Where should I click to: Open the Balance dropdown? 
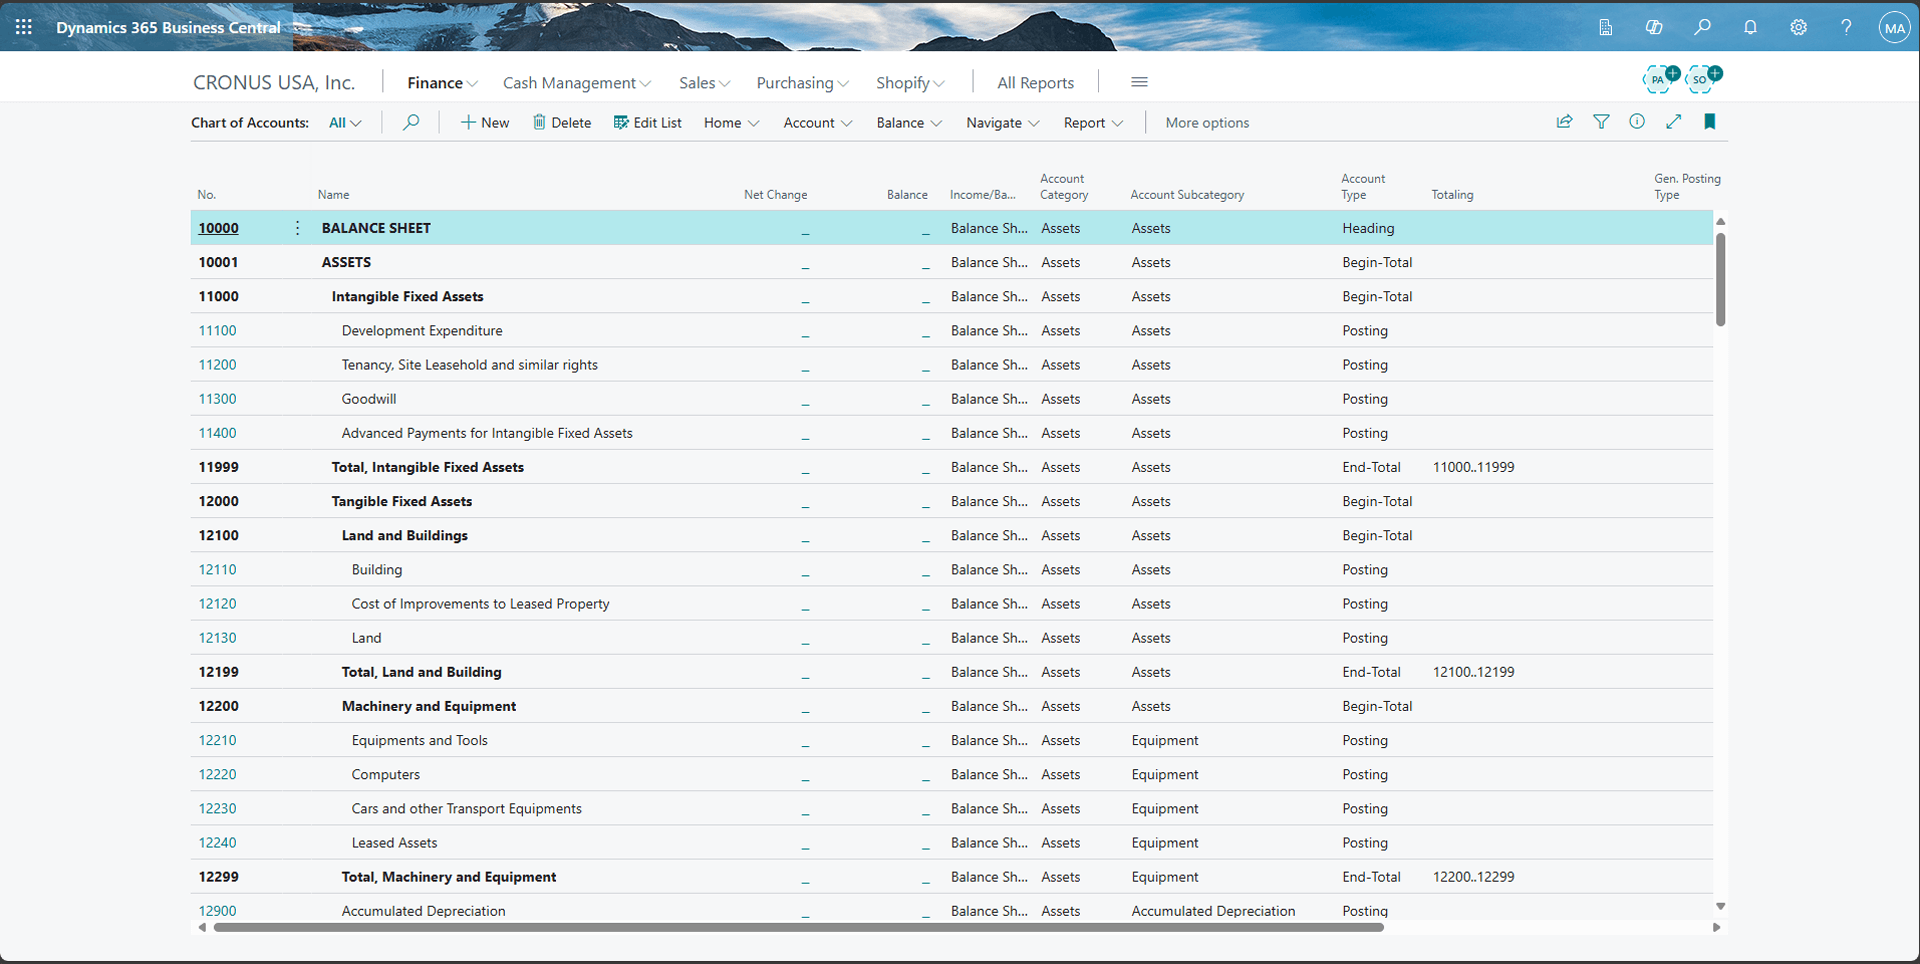click(x=907, y=122)
